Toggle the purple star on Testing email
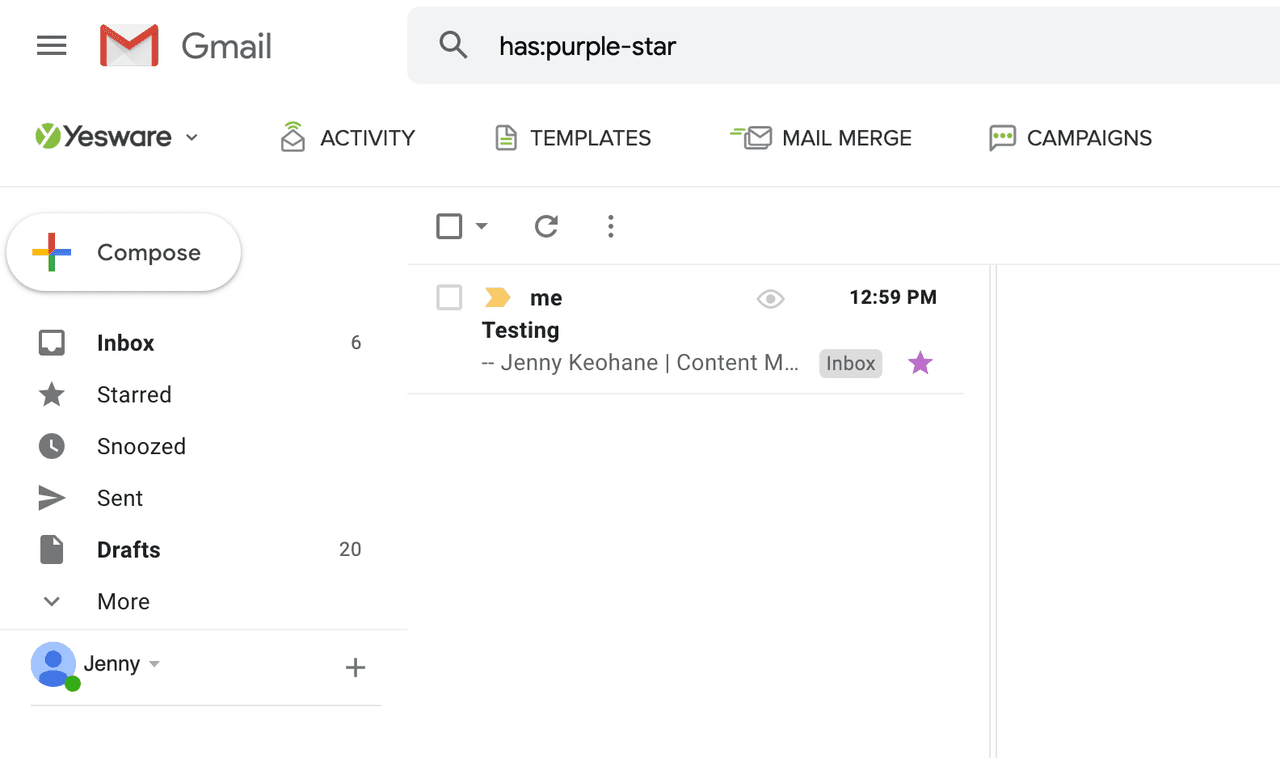This screenshot has width=1280, height=758. tap(920, 363)
